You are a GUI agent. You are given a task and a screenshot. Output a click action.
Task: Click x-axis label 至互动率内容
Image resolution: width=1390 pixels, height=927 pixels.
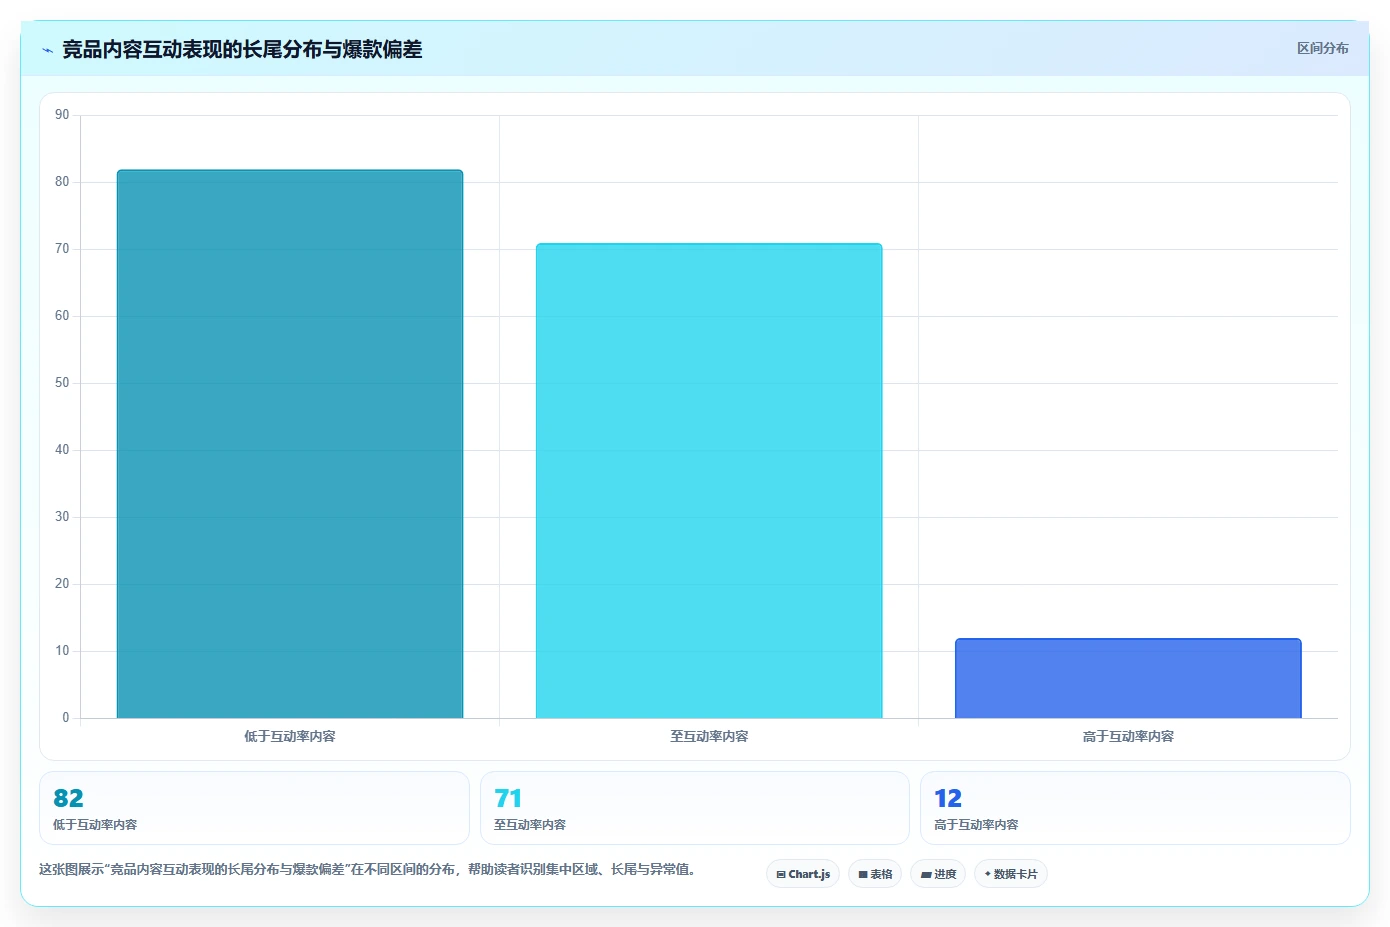(x=709, y=736)
